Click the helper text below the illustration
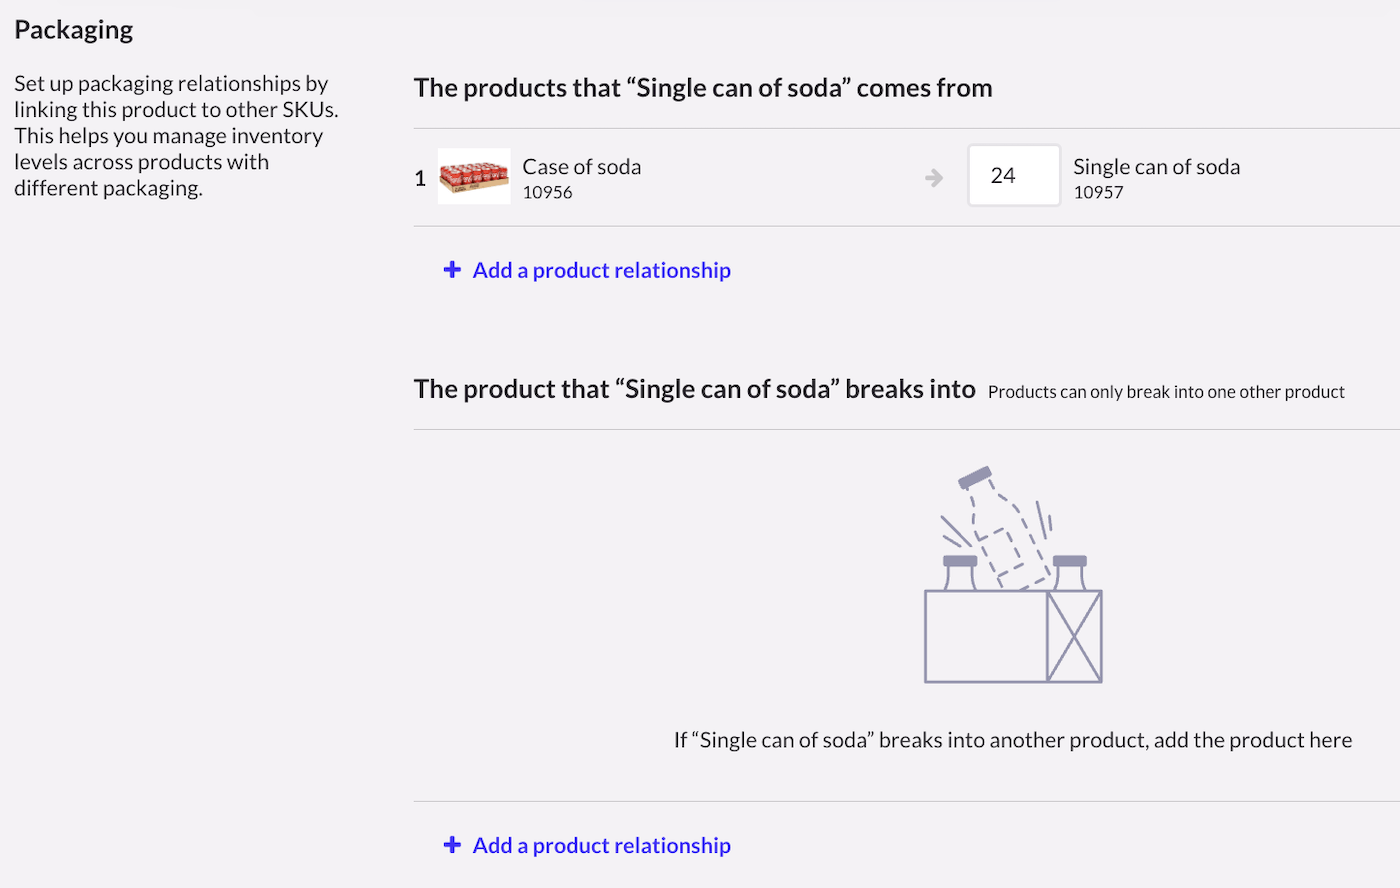 (x=1011, y=739)
